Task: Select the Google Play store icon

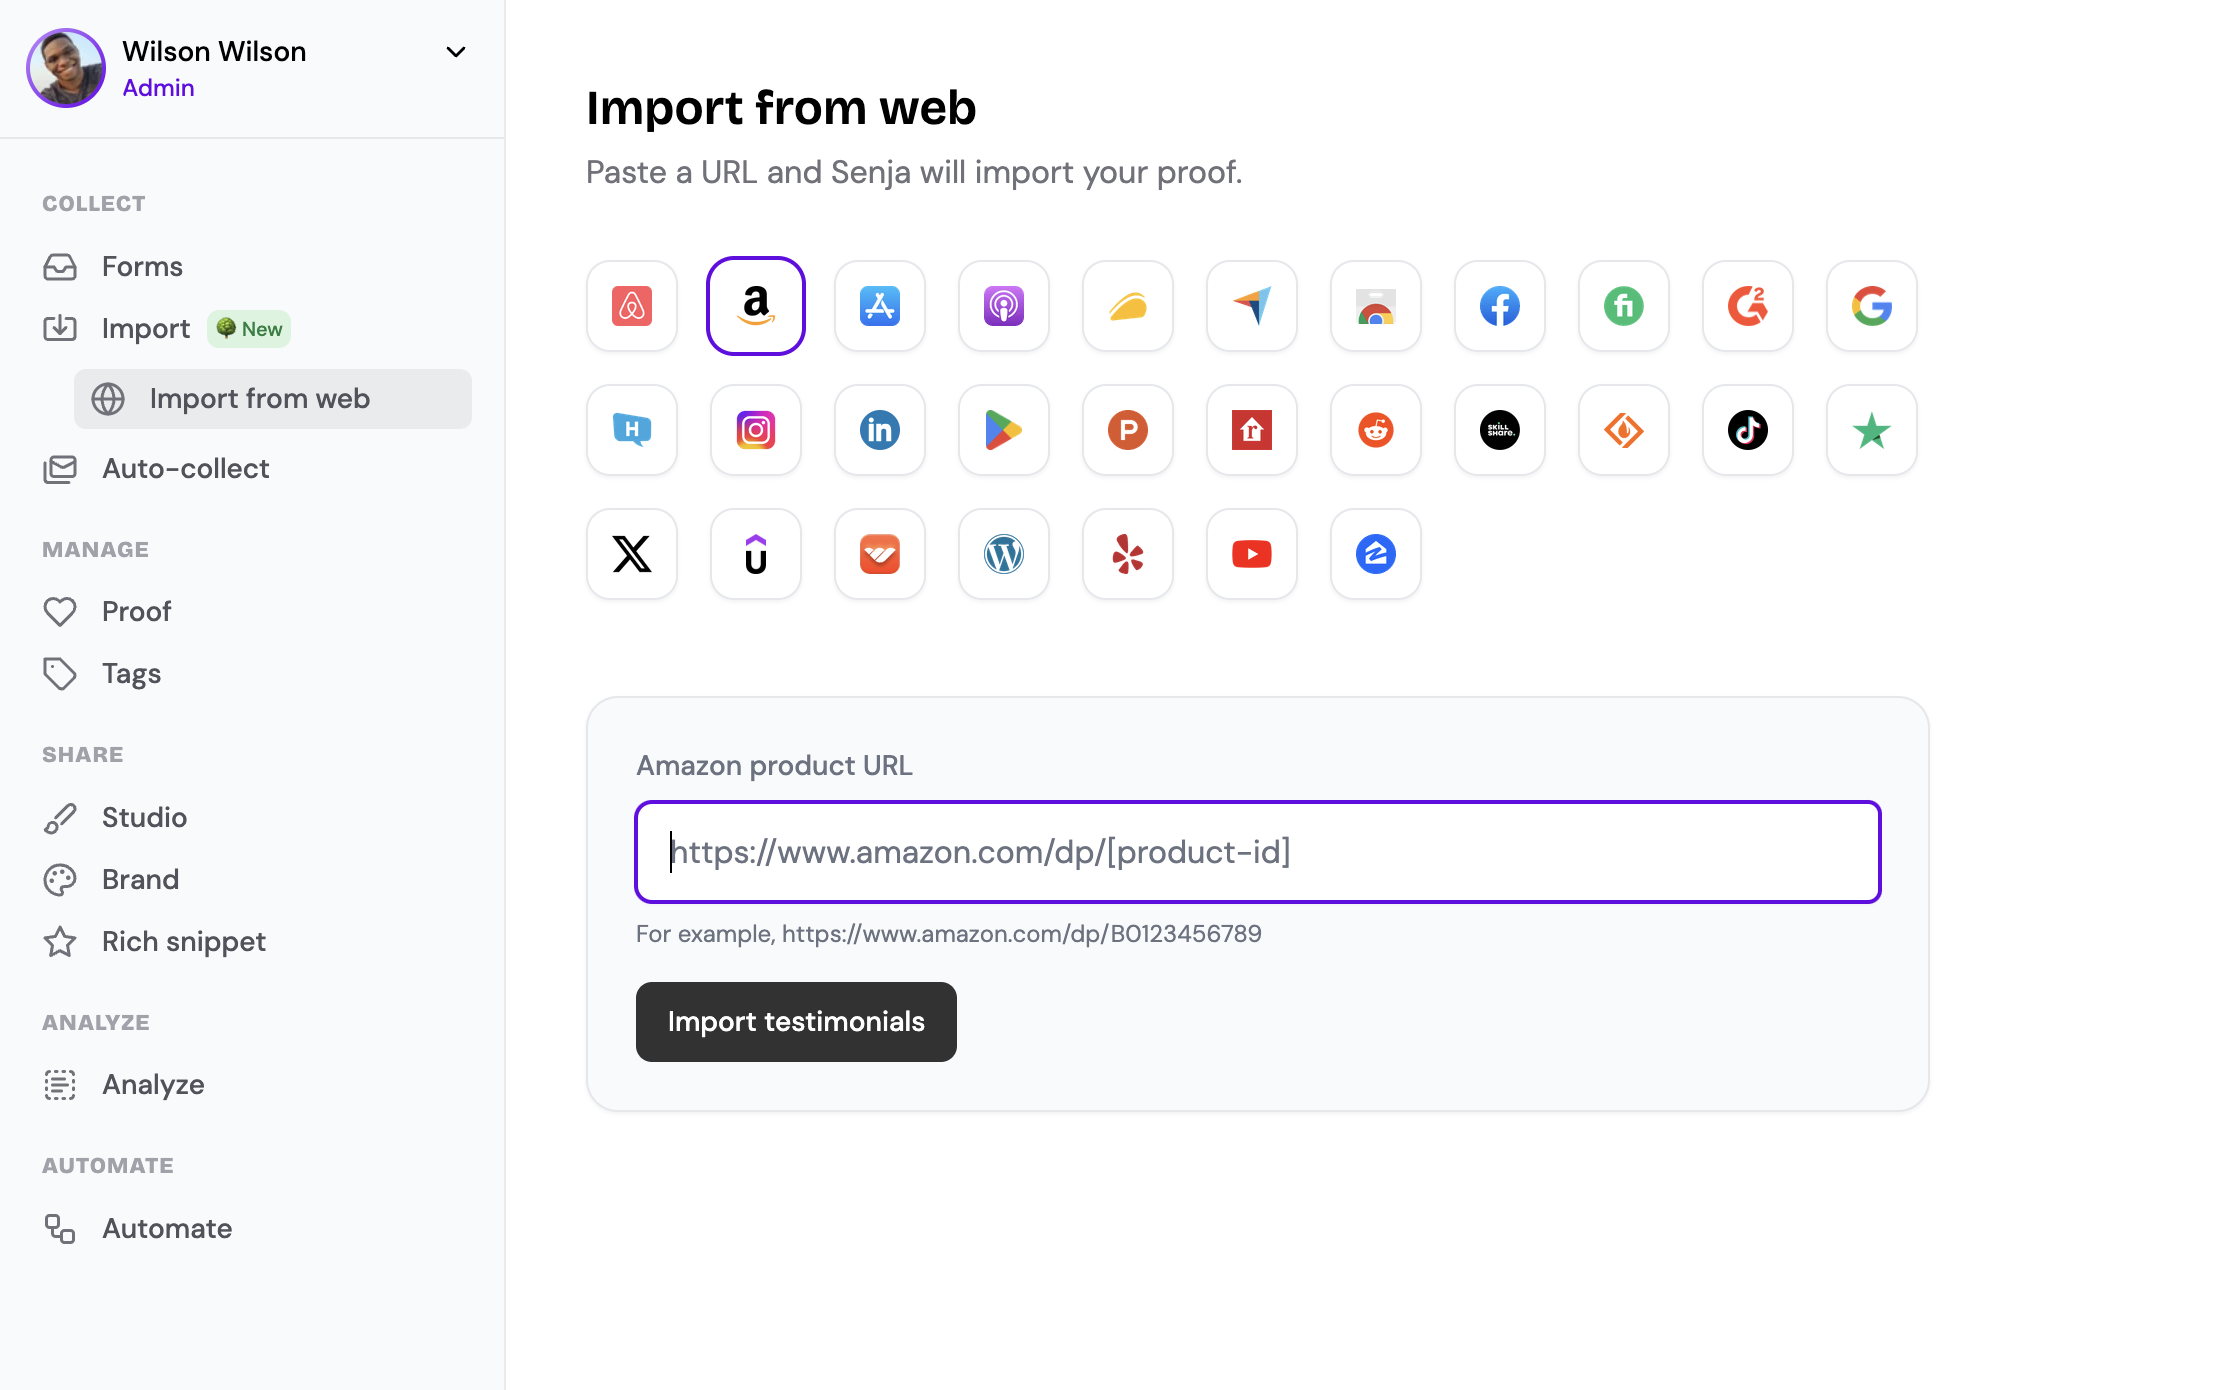Action: tap(1004, 430)
